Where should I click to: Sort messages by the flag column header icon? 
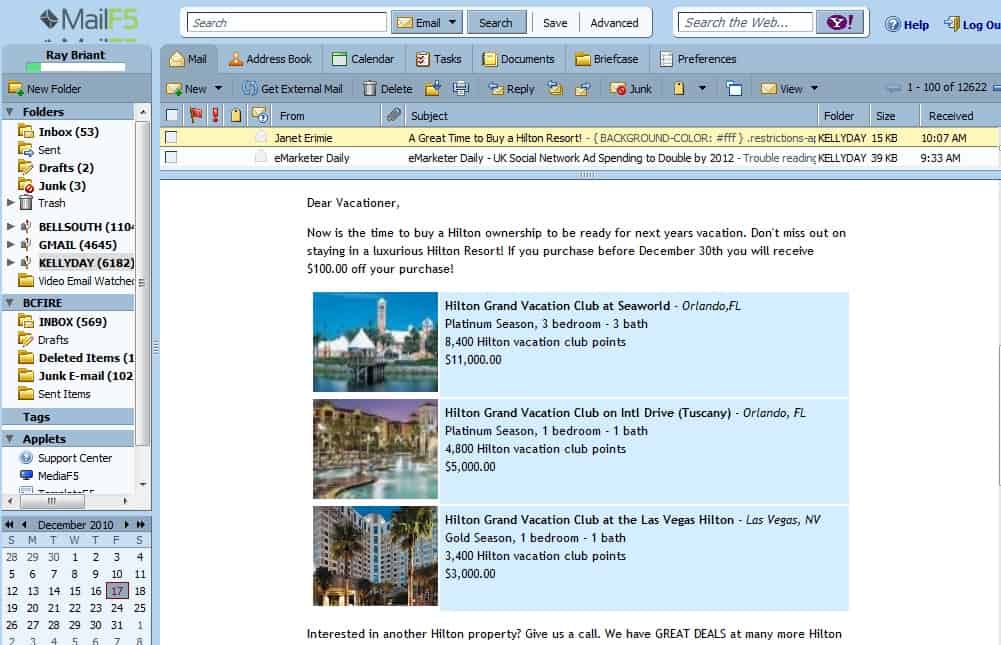click(x=195, y=115)
